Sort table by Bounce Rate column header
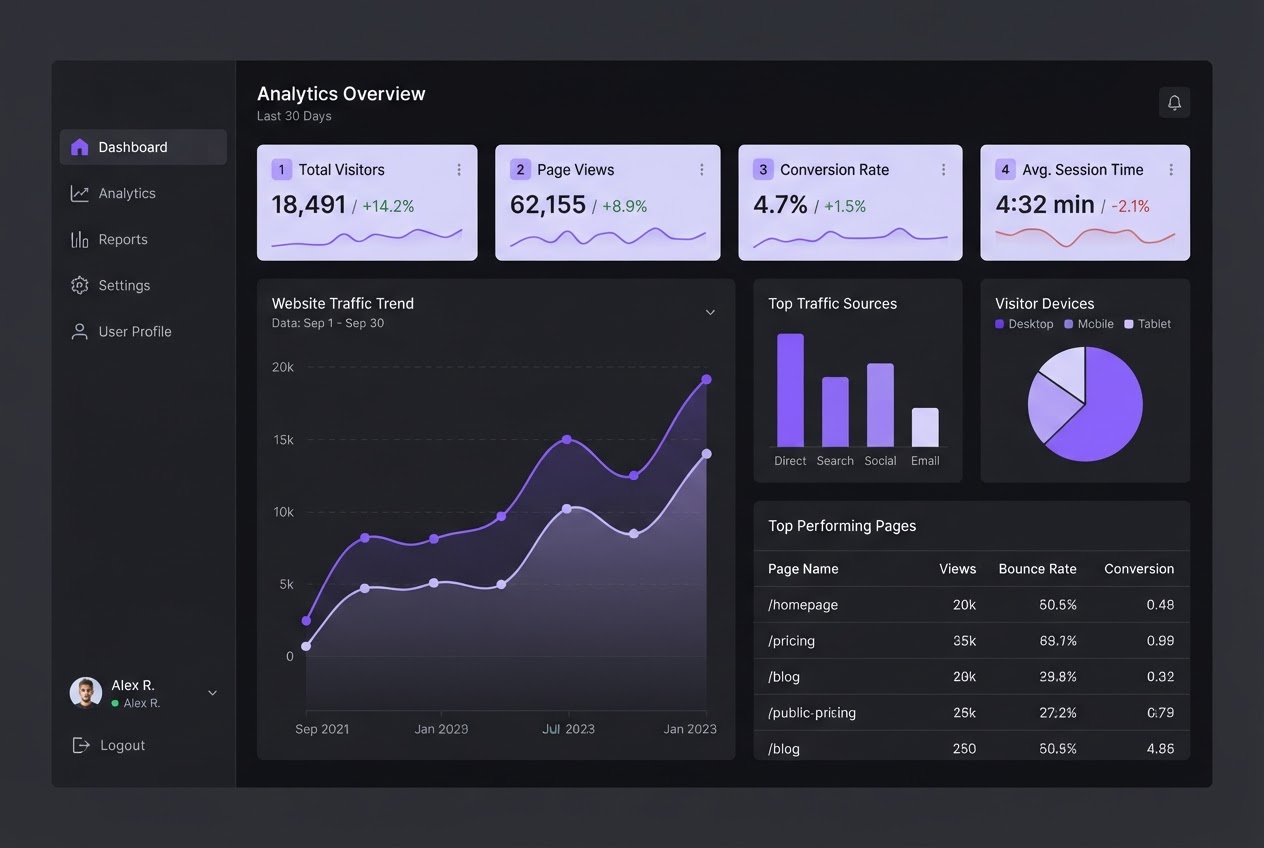The height and width of the screenshot is (848, 1264). point(1037,569)
